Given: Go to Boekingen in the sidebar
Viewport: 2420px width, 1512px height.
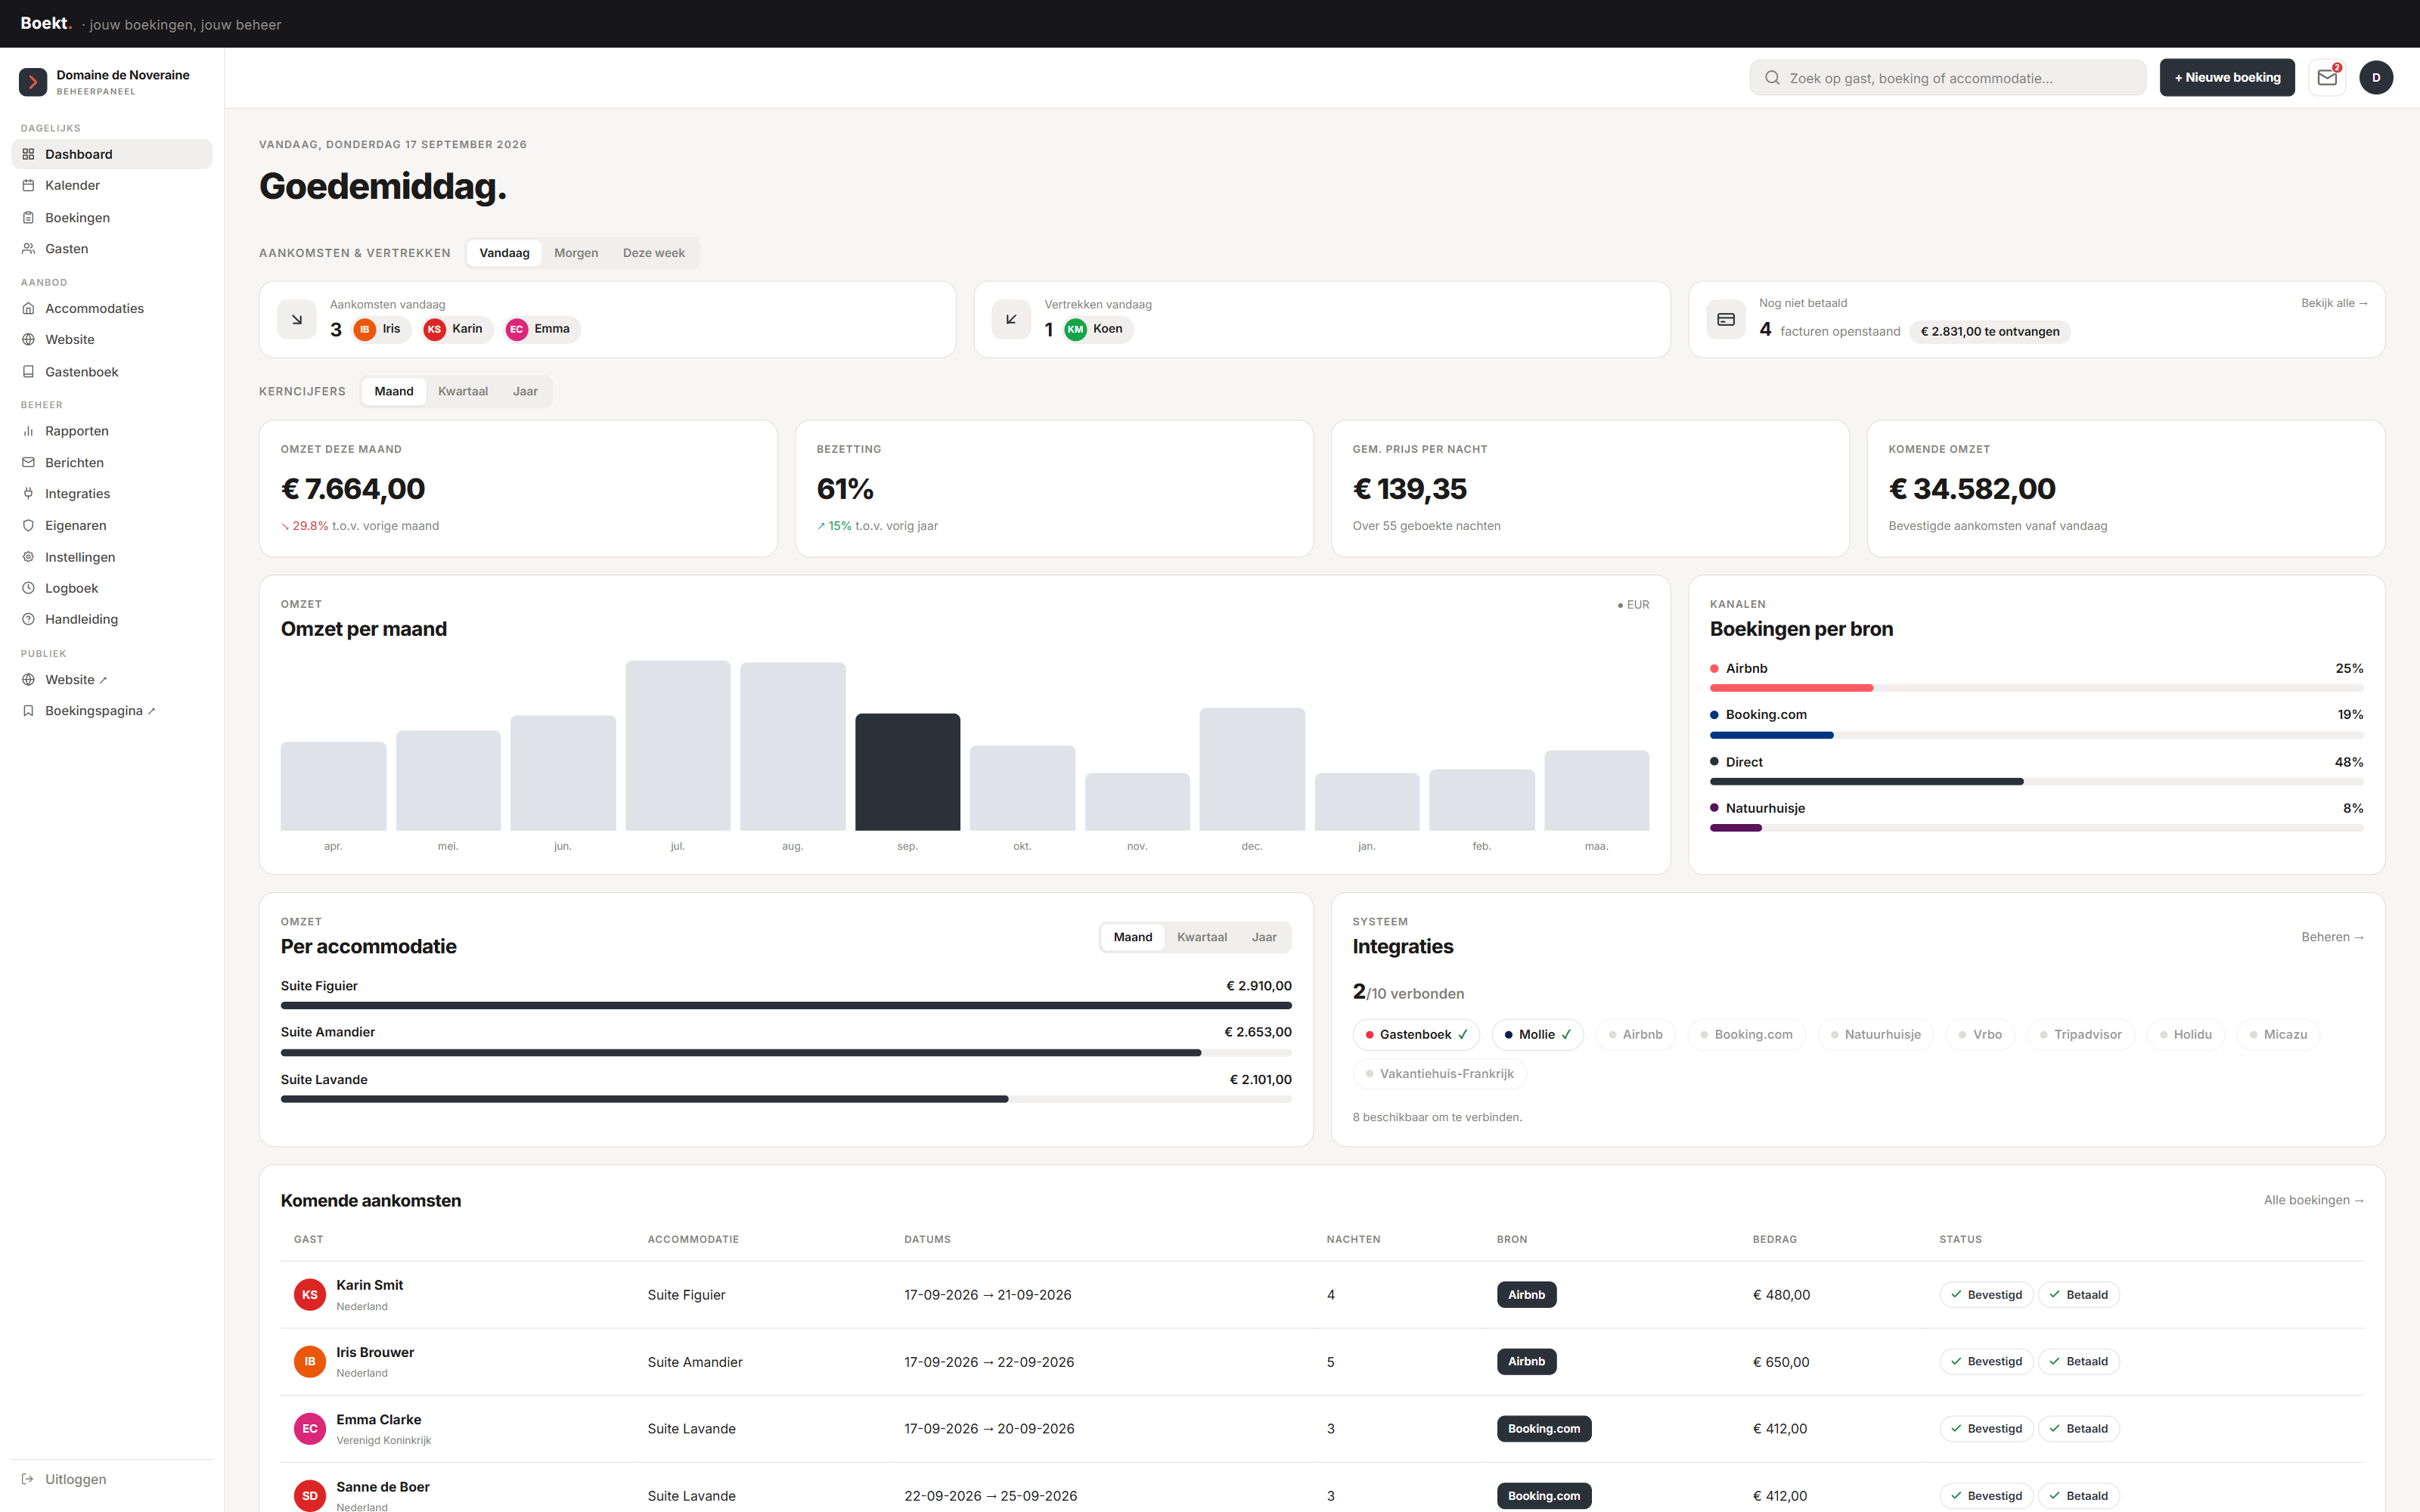Looking at the screenshot, I should 112,217.
